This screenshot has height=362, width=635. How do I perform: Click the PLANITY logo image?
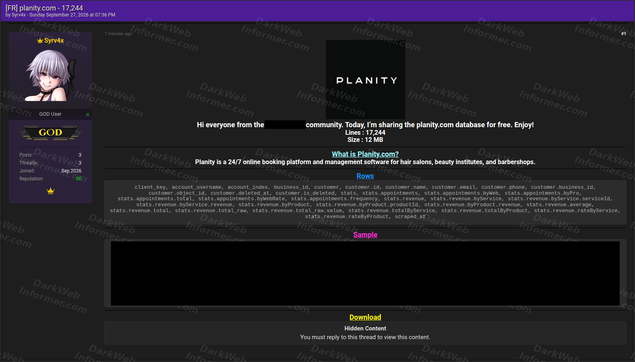click(x=365, y=79)
